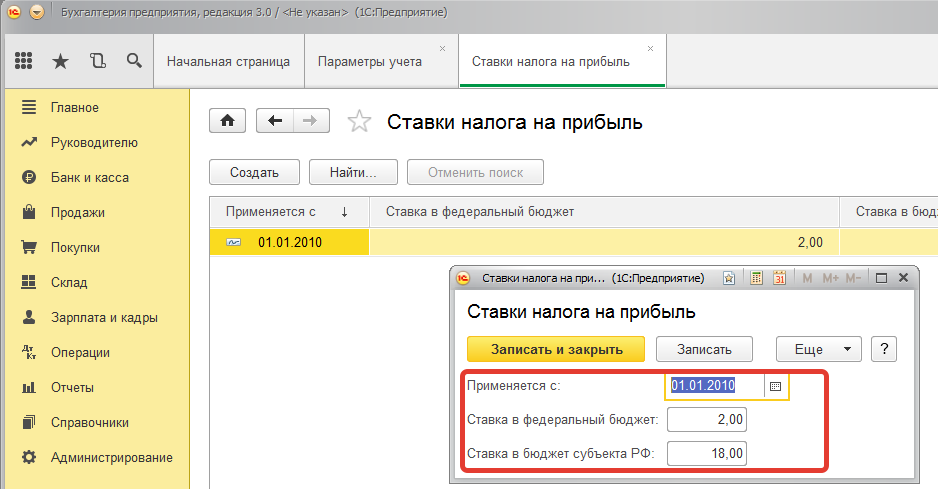Image resolution: width=938 pixels, height=489 pixels.
Task: Open Favorites star in top toolbar
Action: pyautogui.click(x=60, y=61)
